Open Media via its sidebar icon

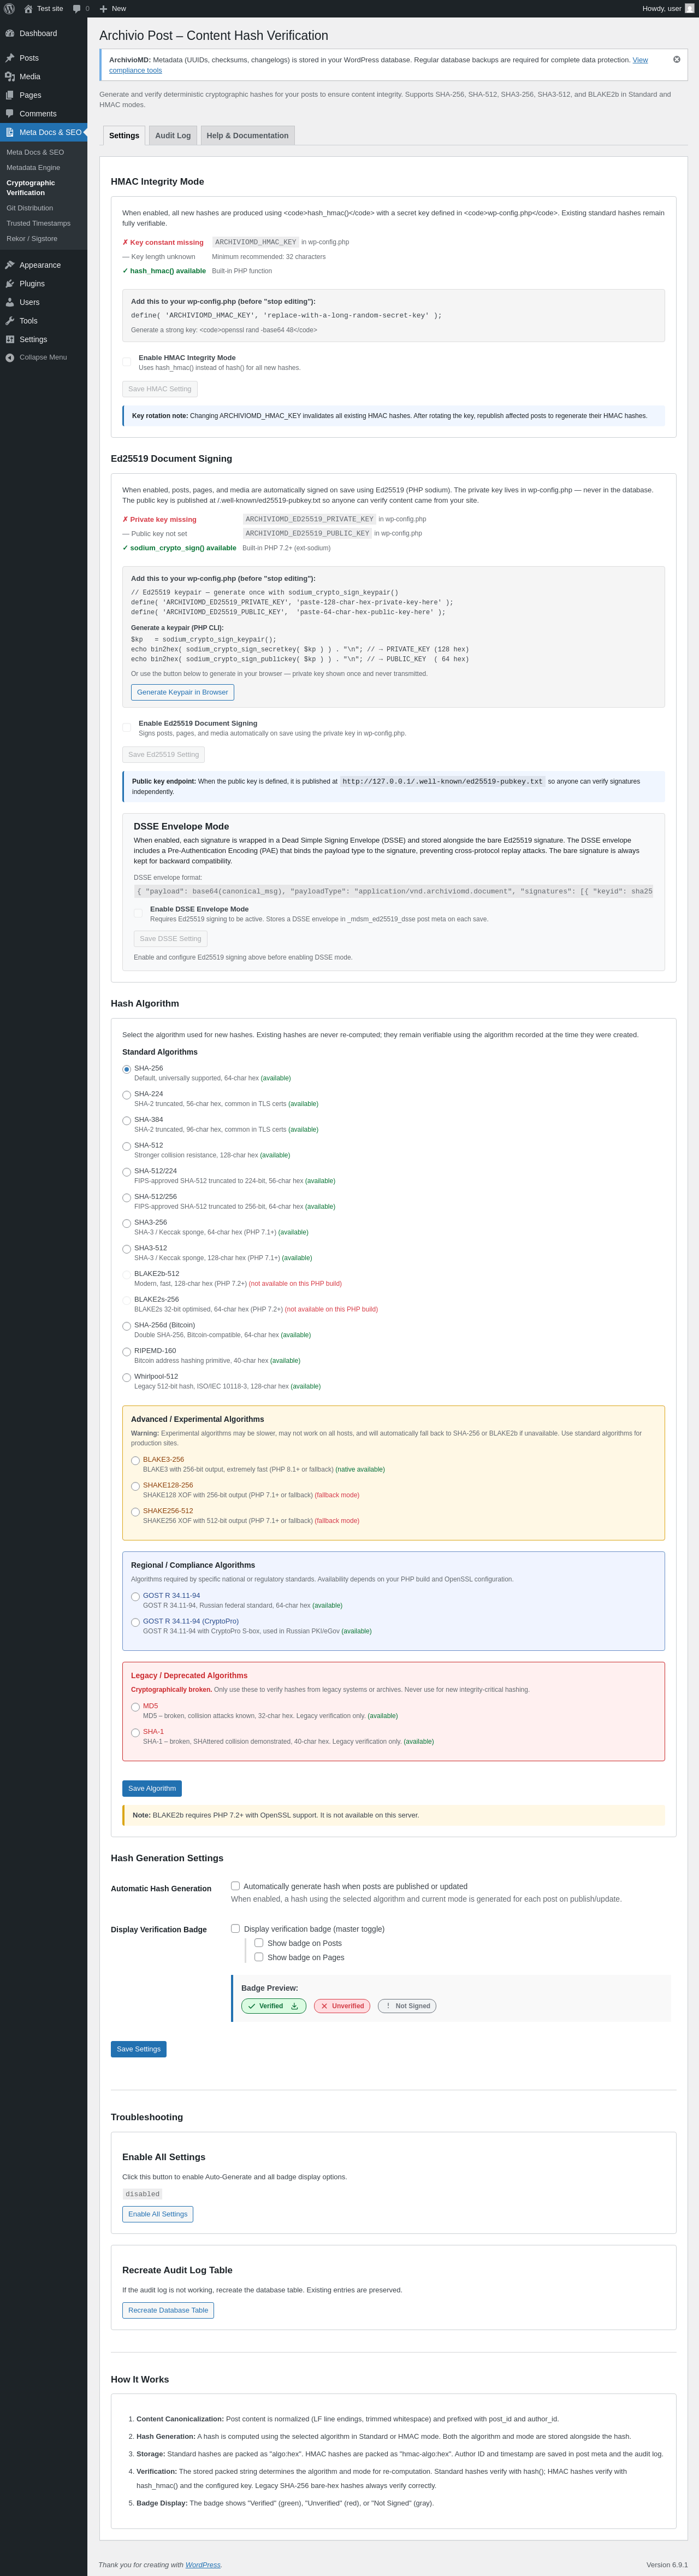(10, 77)
